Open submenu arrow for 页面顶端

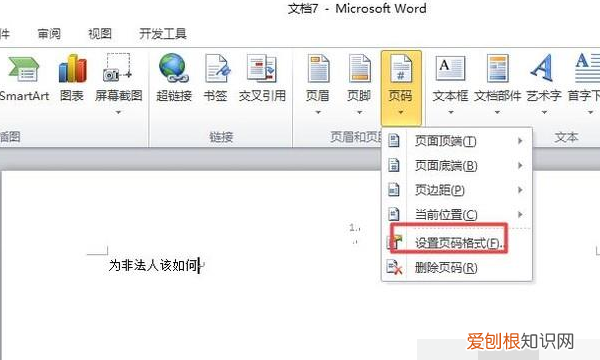click(520, 141)
